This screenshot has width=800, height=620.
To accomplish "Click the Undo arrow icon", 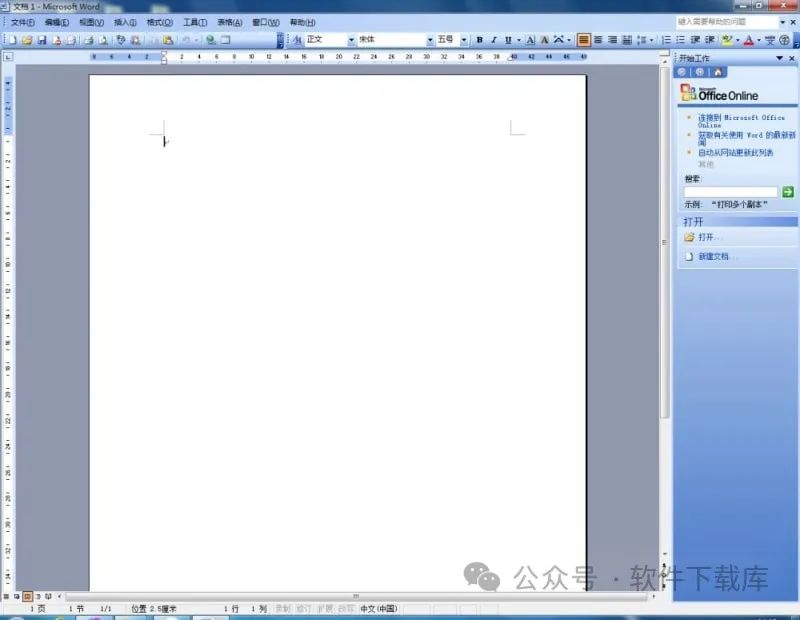I will point(186,40).
